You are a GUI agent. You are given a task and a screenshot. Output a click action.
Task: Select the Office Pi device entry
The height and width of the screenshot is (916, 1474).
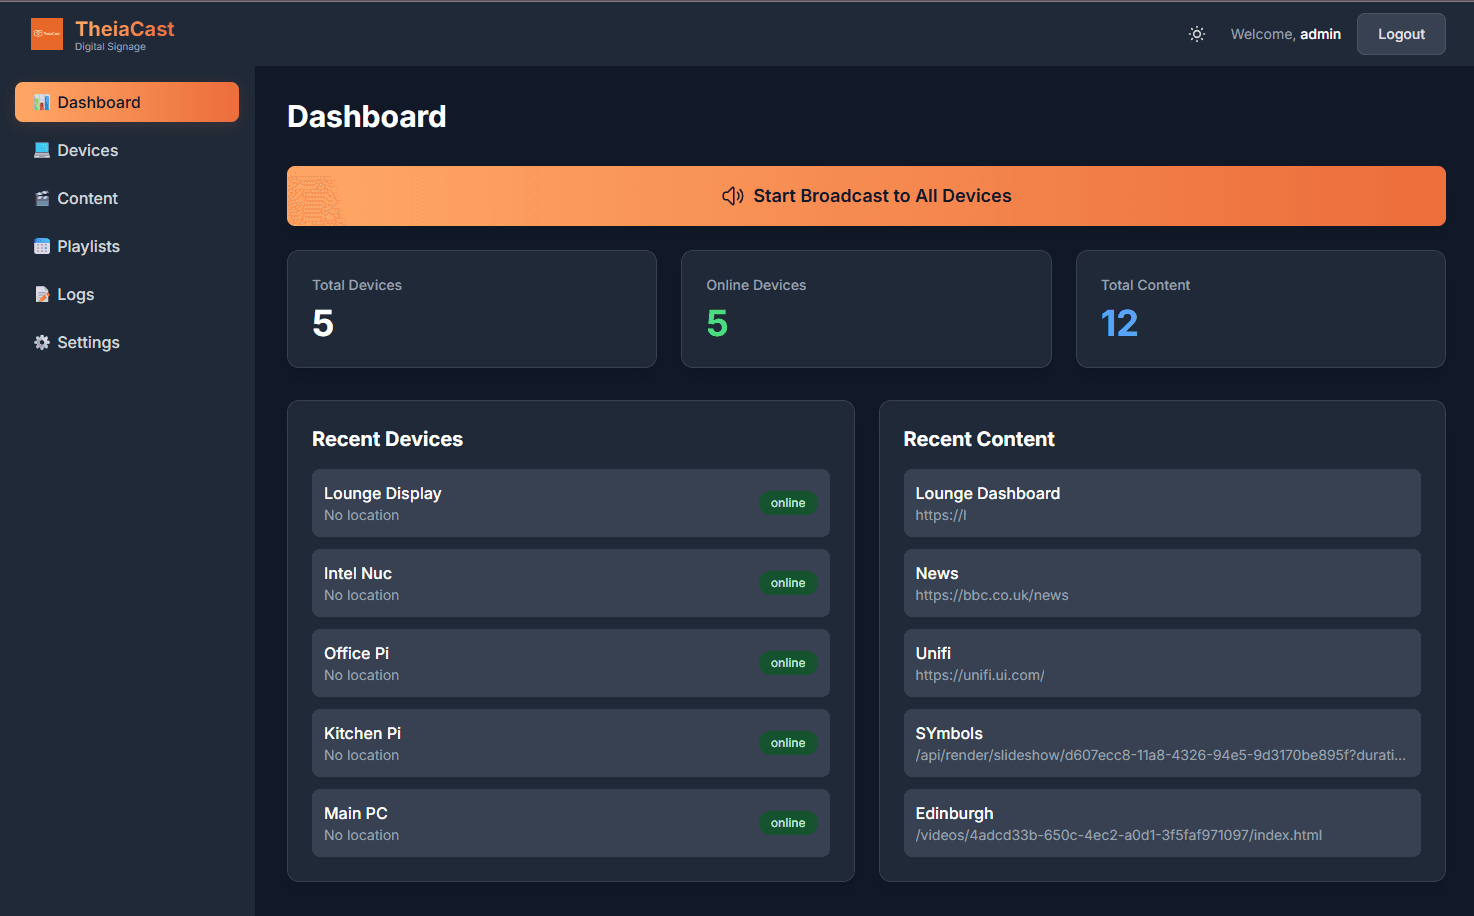(x=570, y=662)
